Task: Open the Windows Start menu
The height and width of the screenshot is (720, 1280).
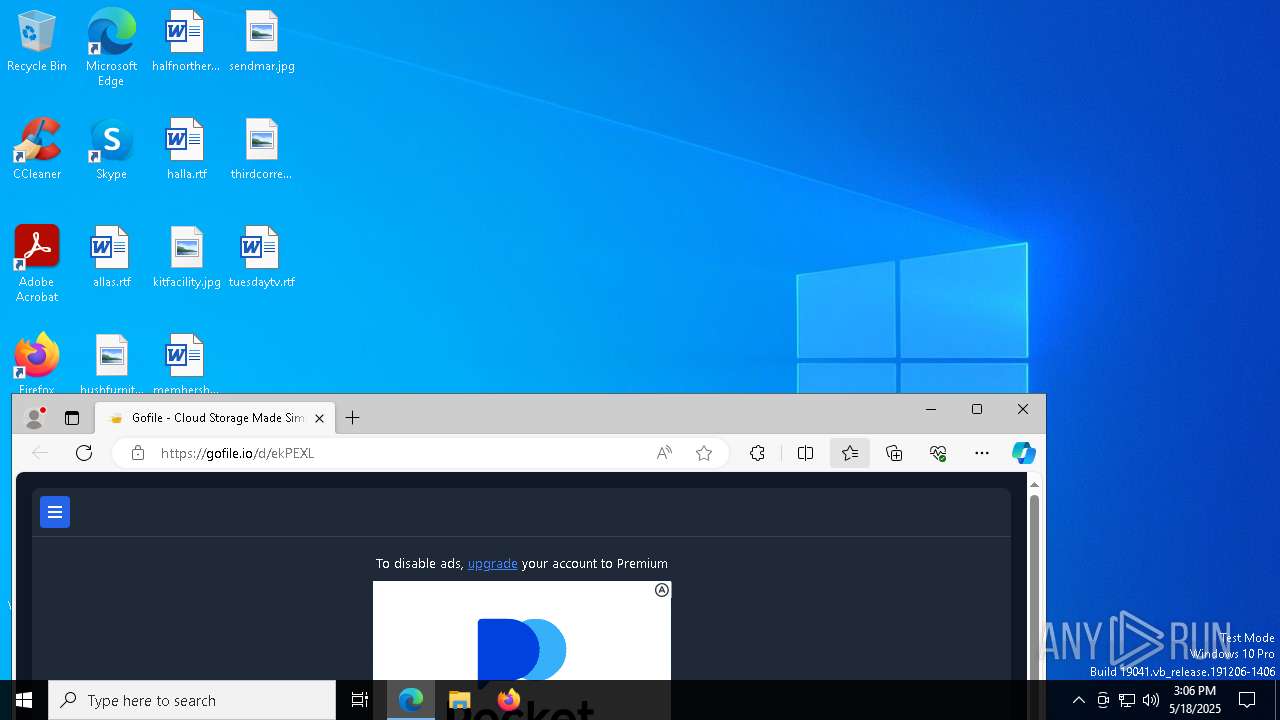Action: (x=24, y=700)
